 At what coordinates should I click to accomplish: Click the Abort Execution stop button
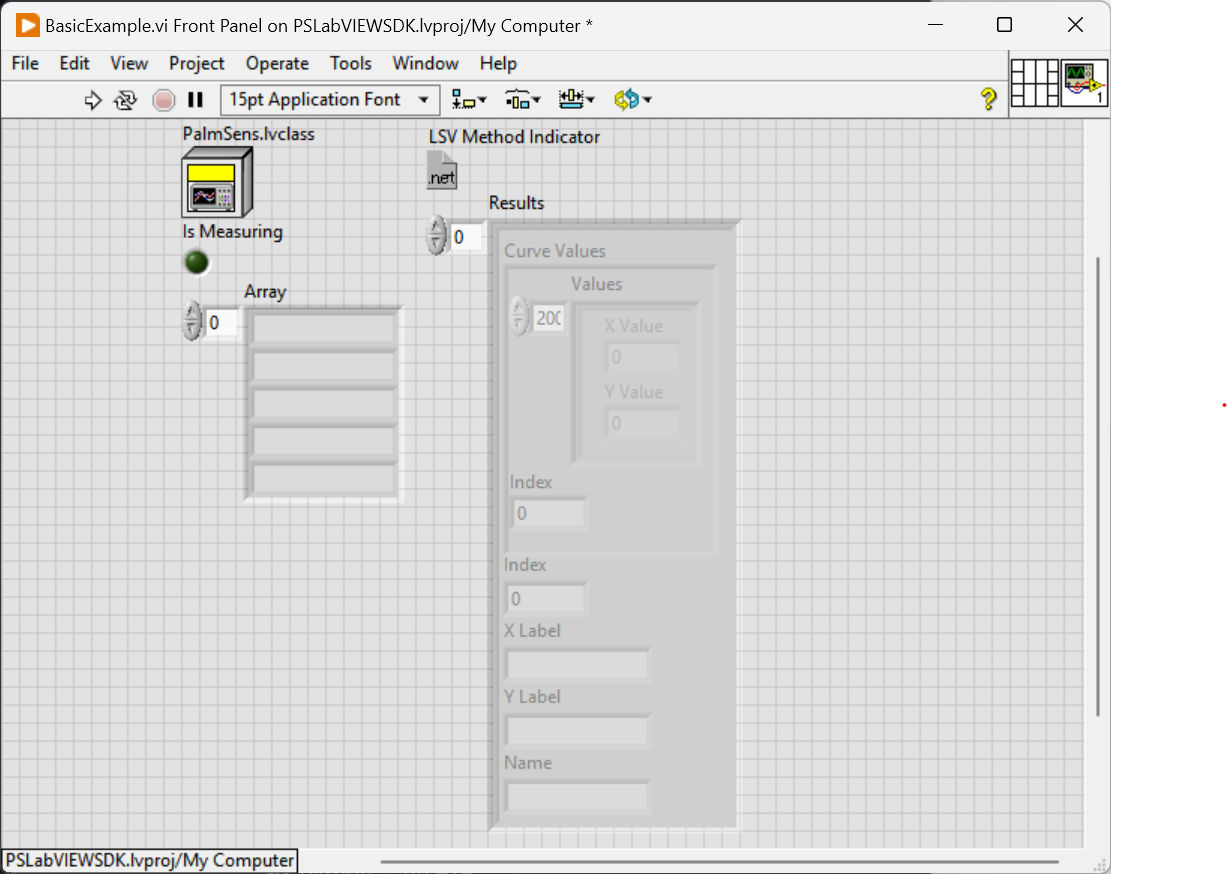click(163, 100)
